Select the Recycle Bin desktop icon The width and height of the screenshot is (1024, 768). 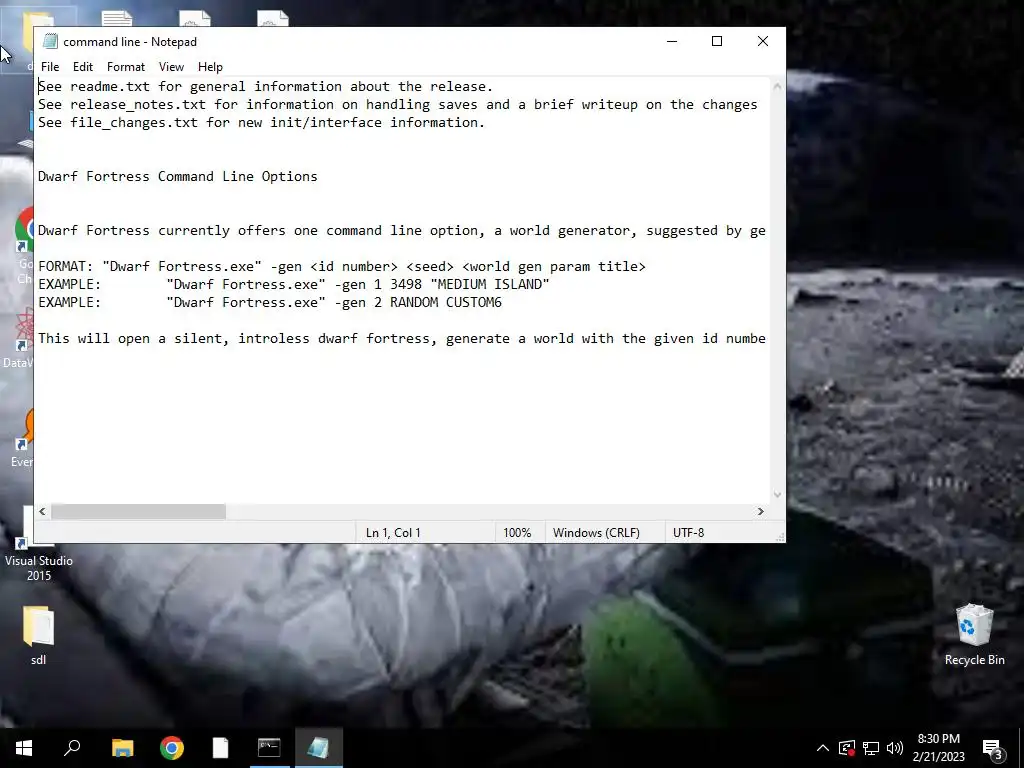pyautogui.click(x=974, y=635)
